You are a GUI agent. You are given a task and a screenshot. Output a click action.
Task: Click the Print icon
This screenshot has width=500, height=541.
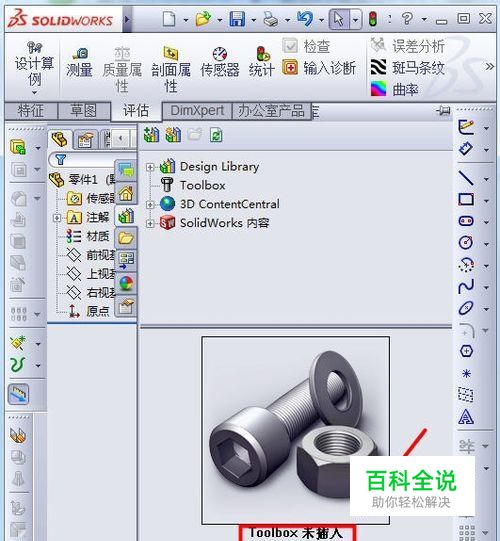click(271, 19)
